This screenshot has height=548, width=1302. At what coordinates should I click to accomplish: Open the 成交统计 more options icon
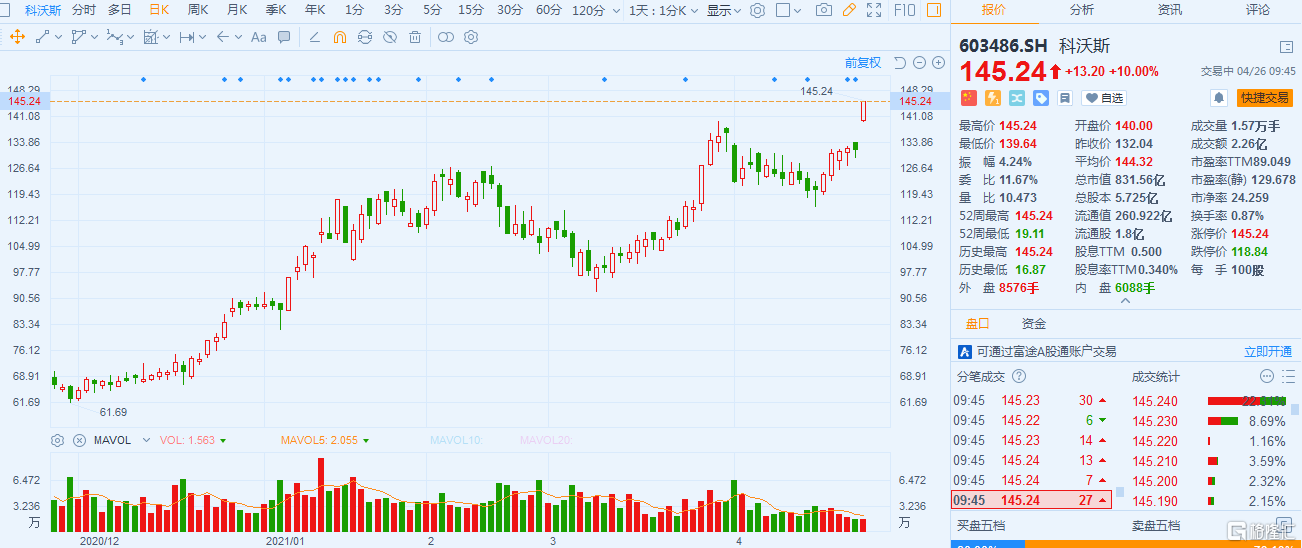click(x=1266, y=377)
